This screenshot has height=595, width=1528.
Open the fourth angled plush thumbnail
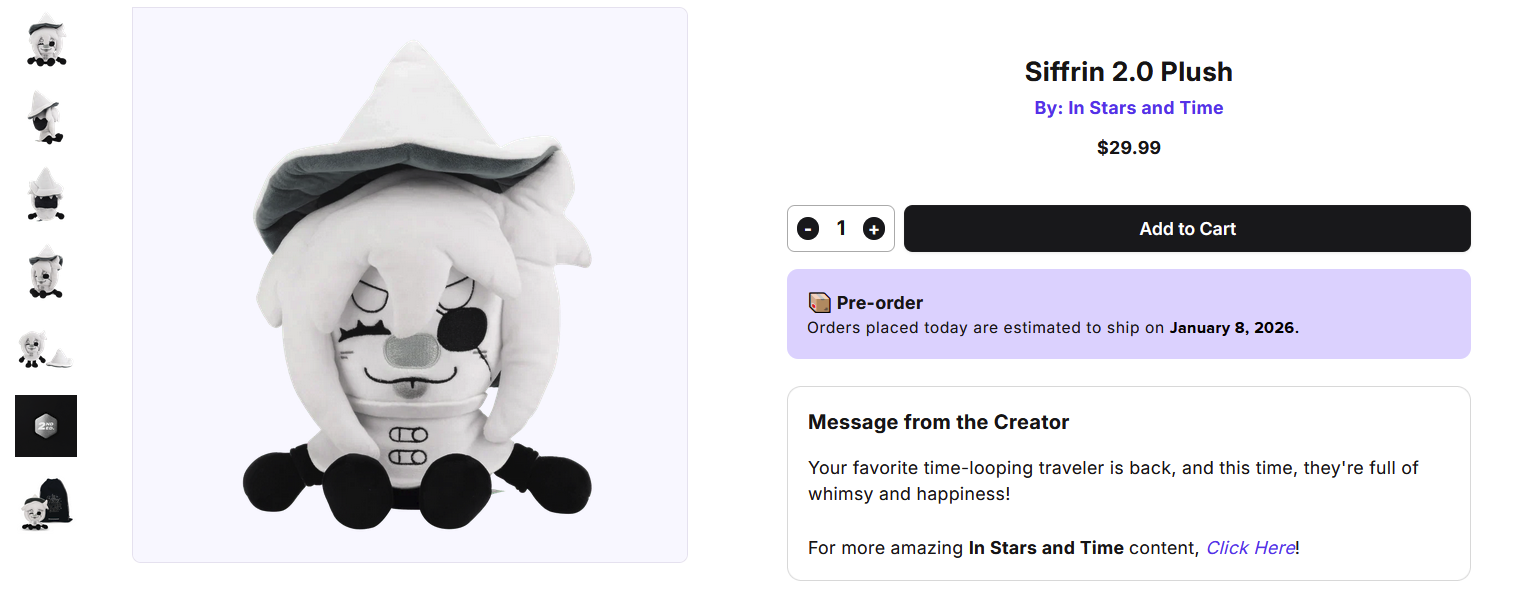click(46, 271)
